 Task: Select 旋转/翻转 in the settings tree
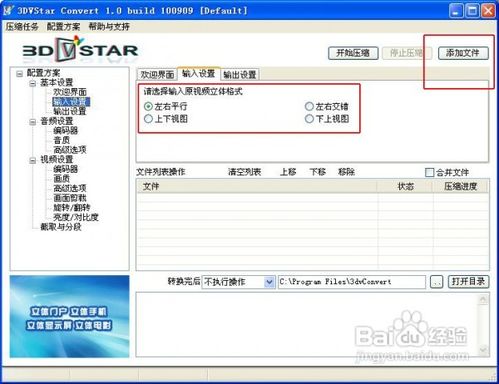point(72,208)
